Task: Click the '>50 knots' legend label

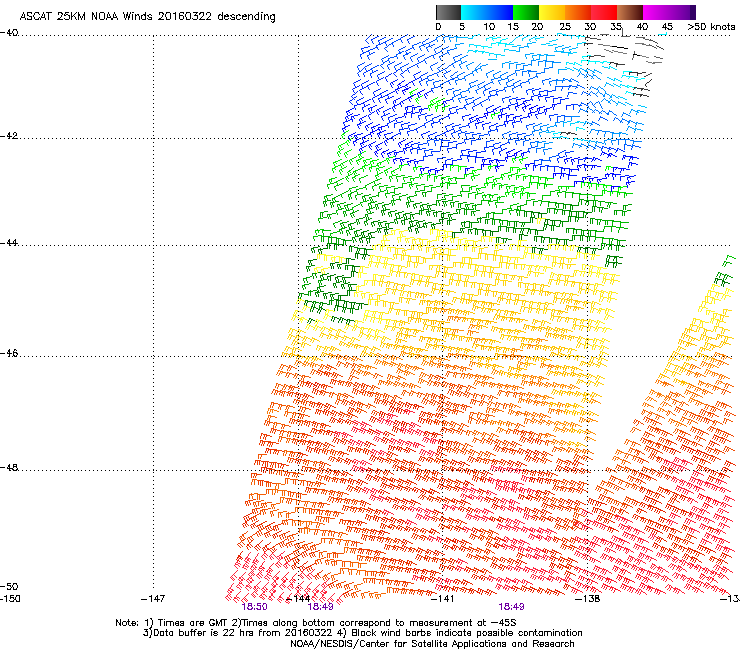Action: (711, 26)
